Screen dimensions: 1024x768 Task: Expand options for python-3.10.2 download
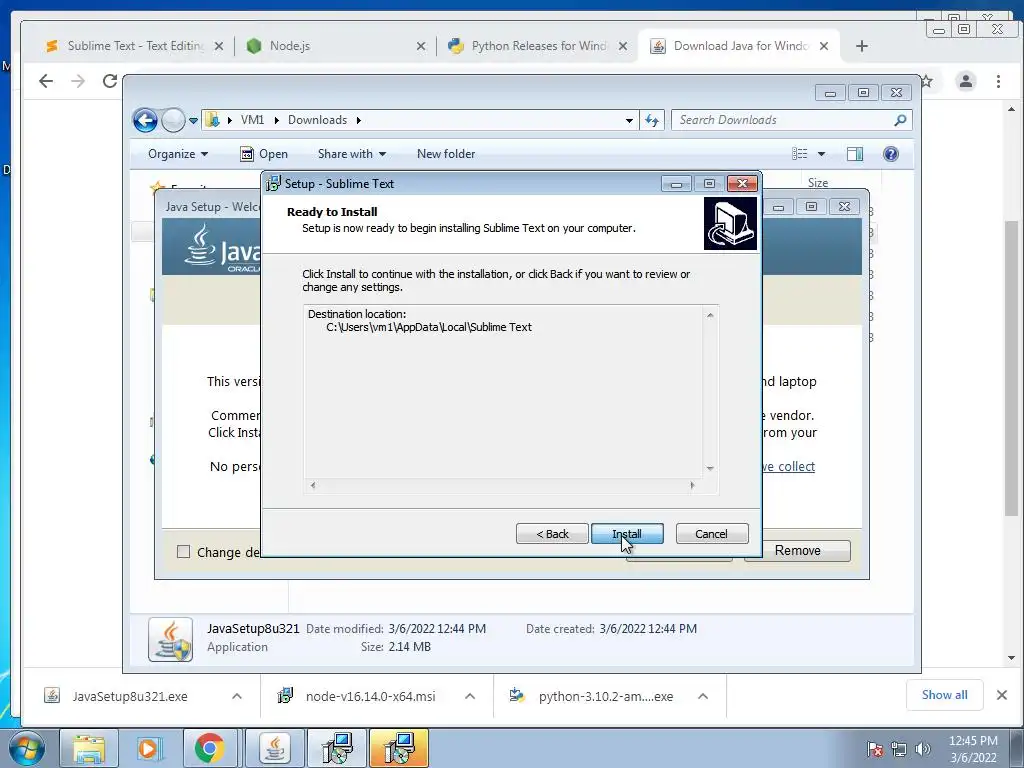[x=703, y=696]
